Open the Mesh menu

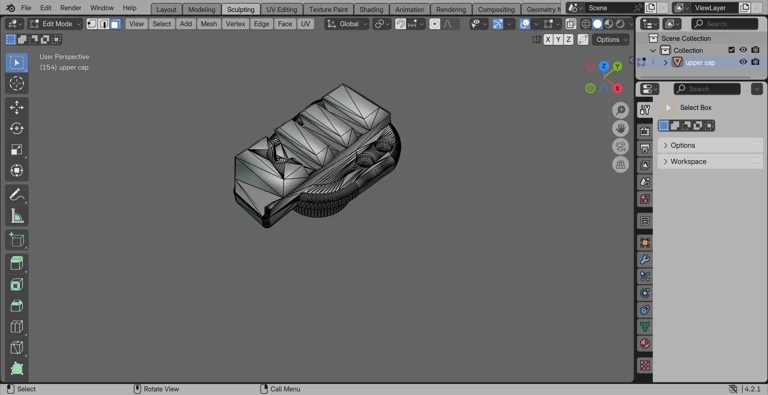pyautogui.click(x=209, y=24)
